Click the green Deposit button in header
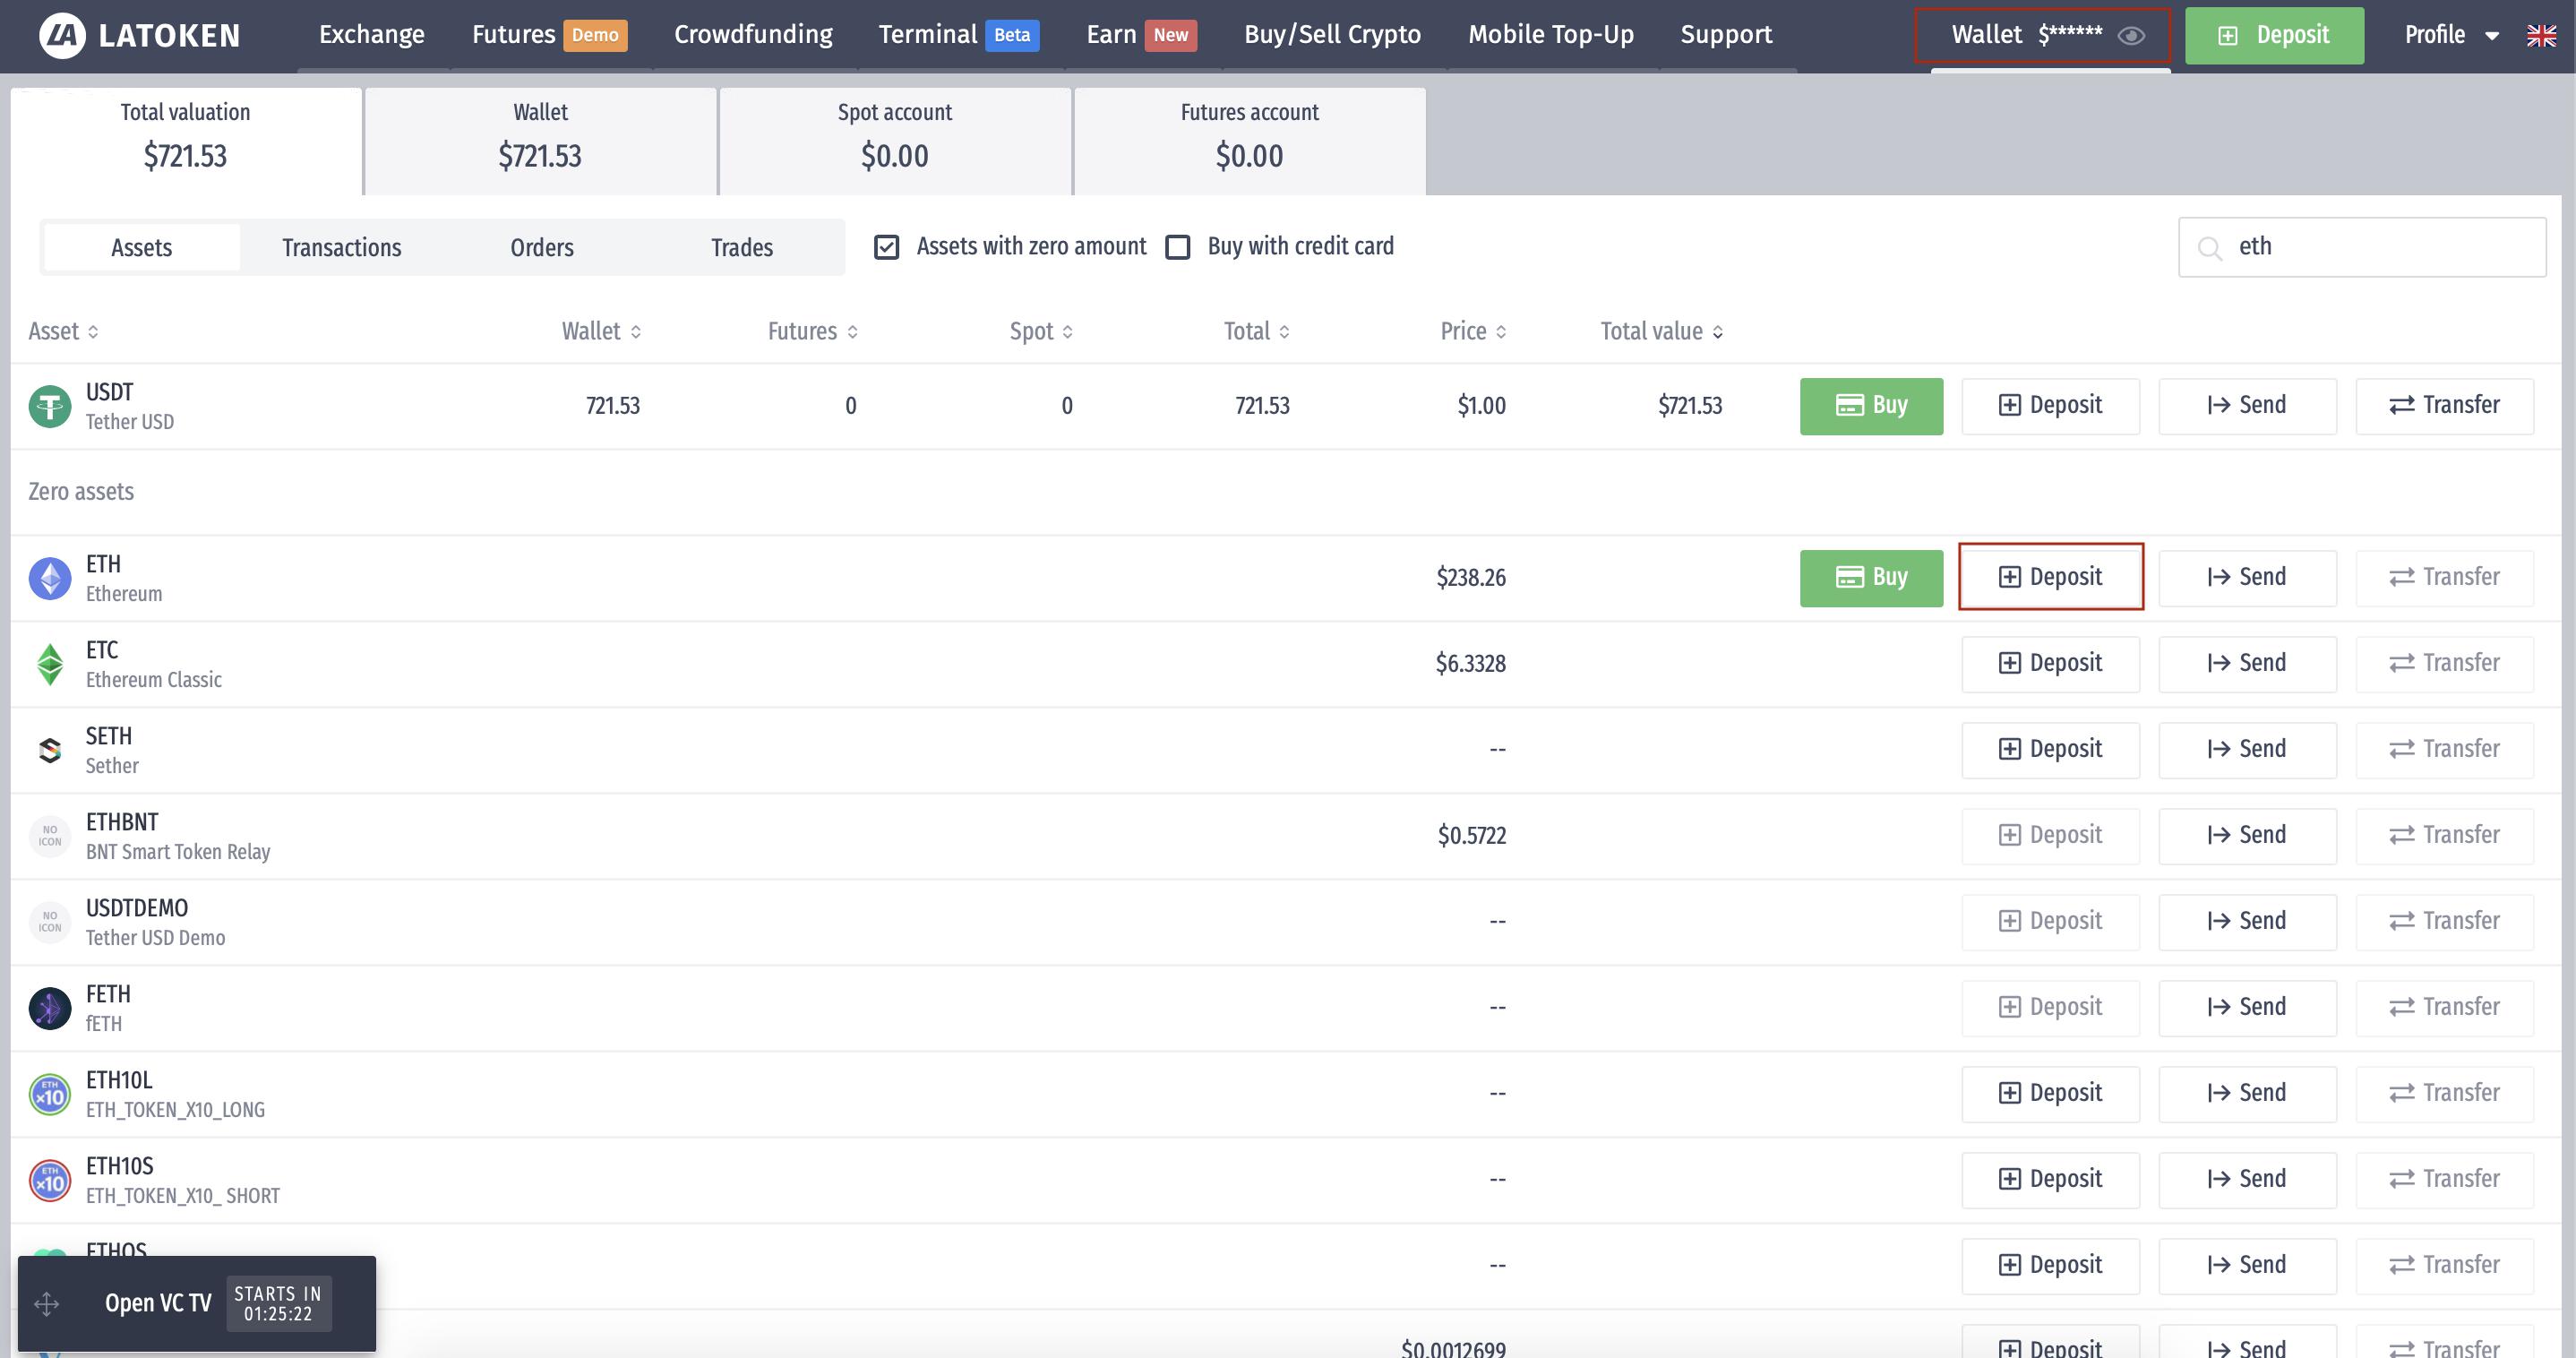The width and height of the screenshot is (2576, 1358). pos(2274,36)
